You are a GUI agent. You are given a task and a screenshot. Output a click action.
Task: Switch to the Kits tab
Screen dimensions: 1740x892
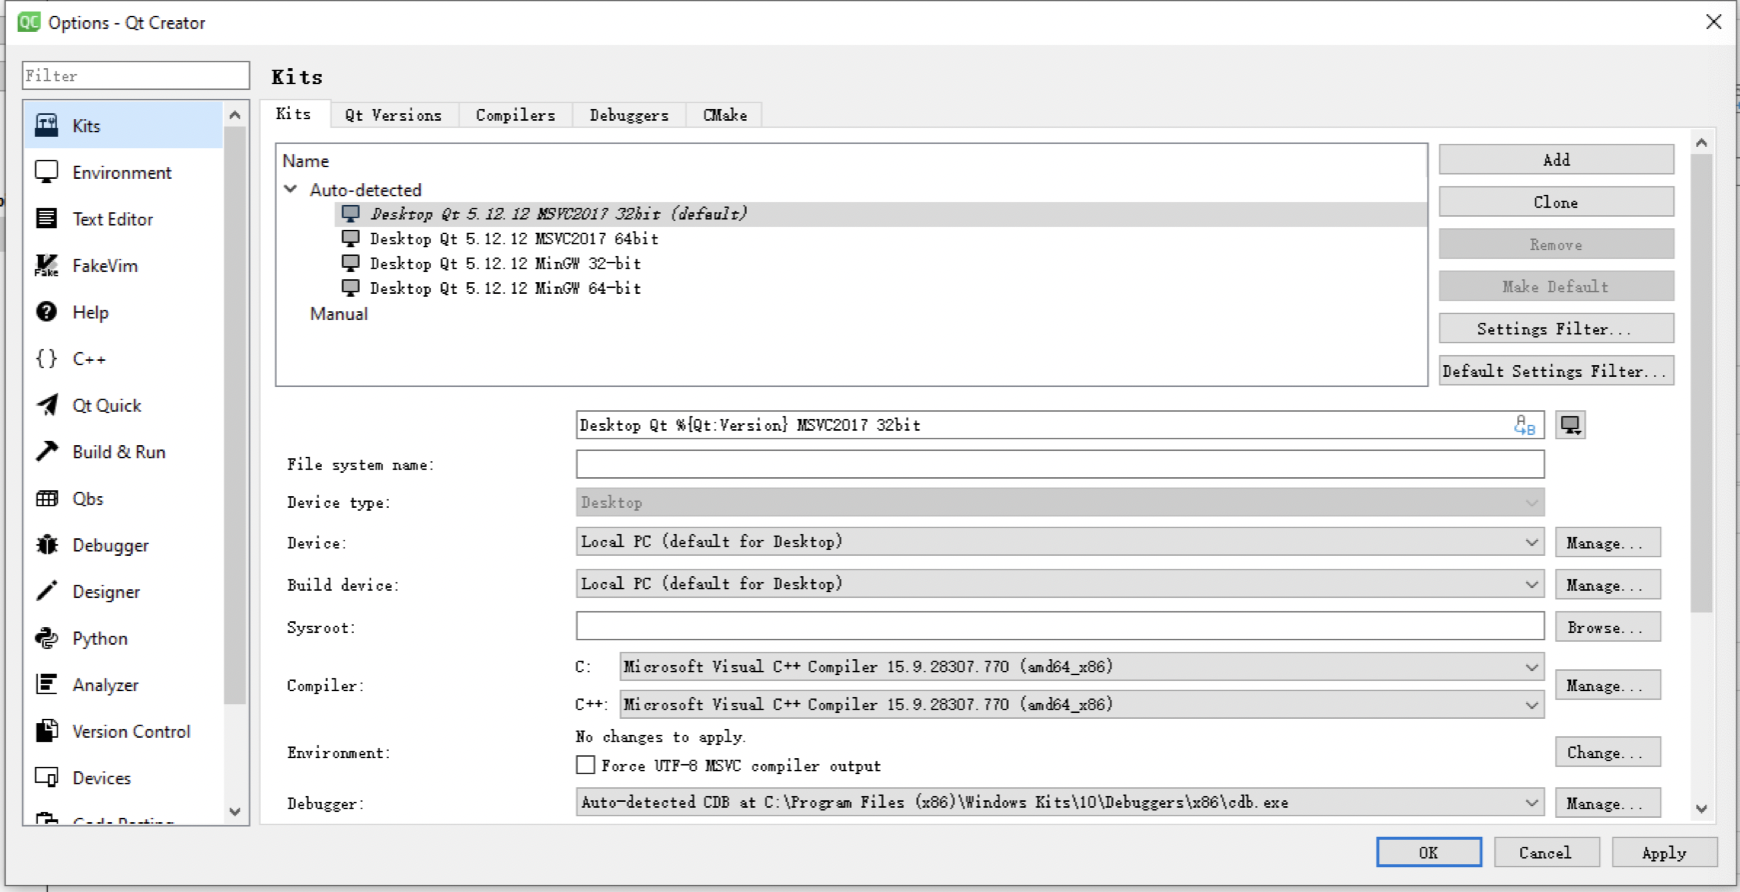point(294,114)
